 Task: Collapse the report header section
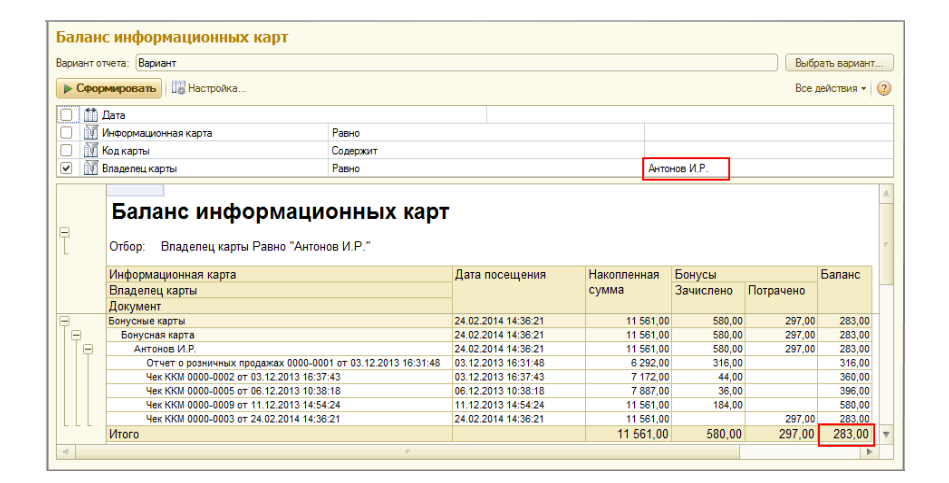click(65, 232)
